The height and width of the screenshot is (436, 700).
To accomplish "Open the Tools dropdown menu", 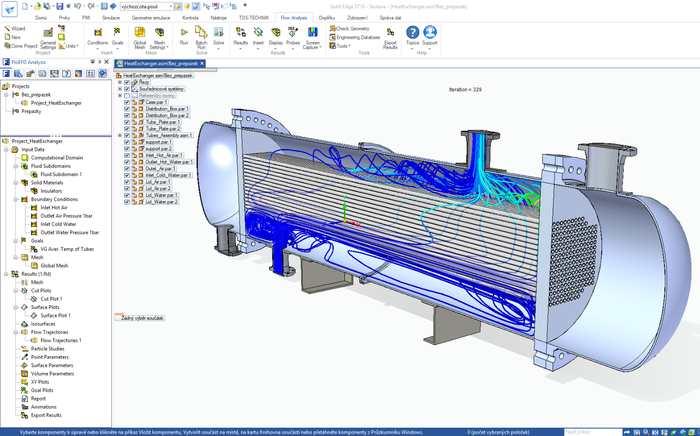I will [x=340, y=46].
